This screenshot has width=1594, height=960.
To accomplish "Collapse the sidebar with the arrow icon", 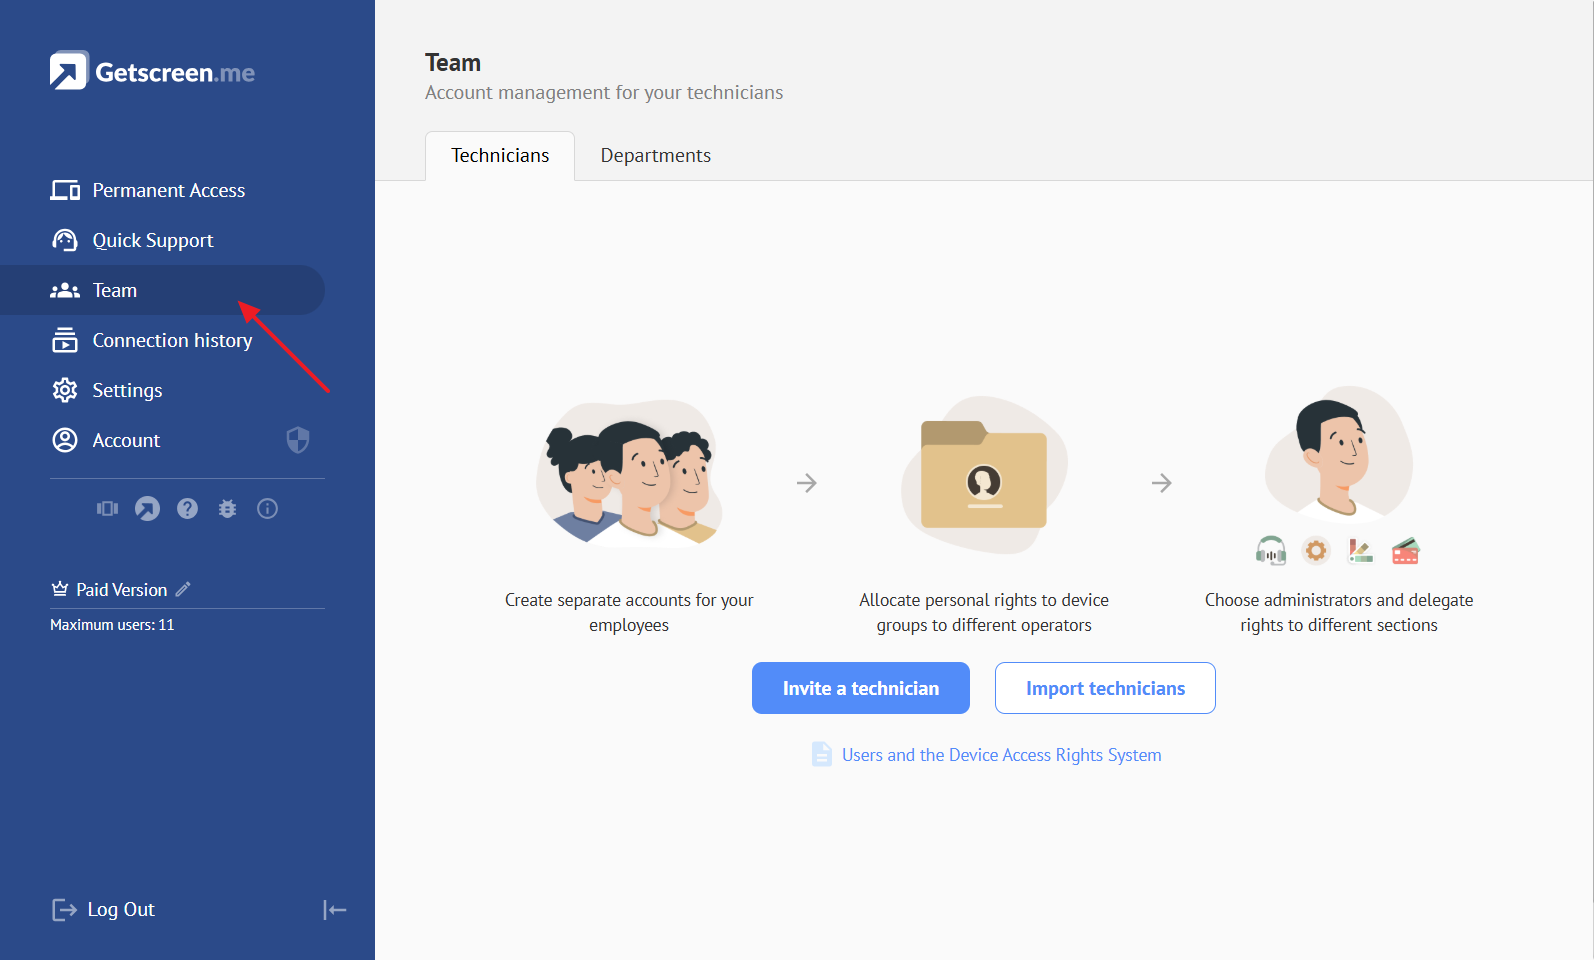I will click(x=334, y=910).
